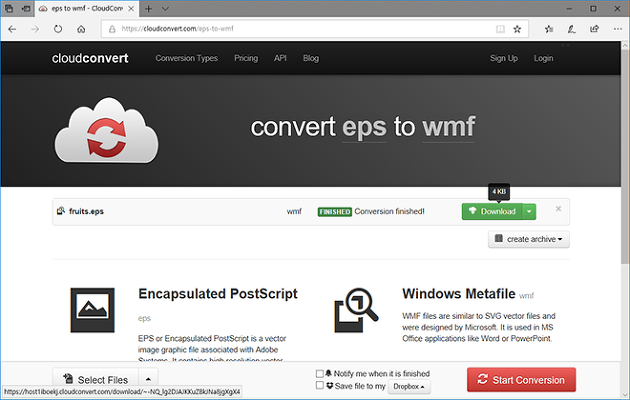Change source format eps in heading
Image resolution: width=630 pixels, height=400 pixels.
(x=364, y=127)
